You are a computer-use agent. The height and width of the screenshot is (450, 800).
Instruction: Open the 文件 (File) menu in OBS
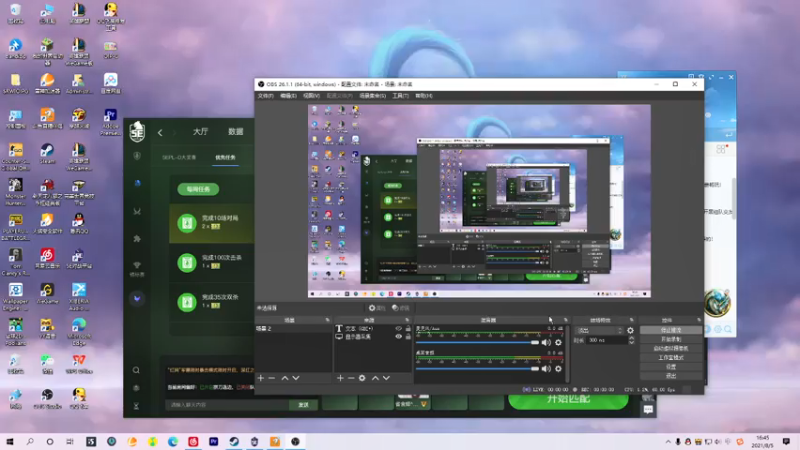click(265, 95)
